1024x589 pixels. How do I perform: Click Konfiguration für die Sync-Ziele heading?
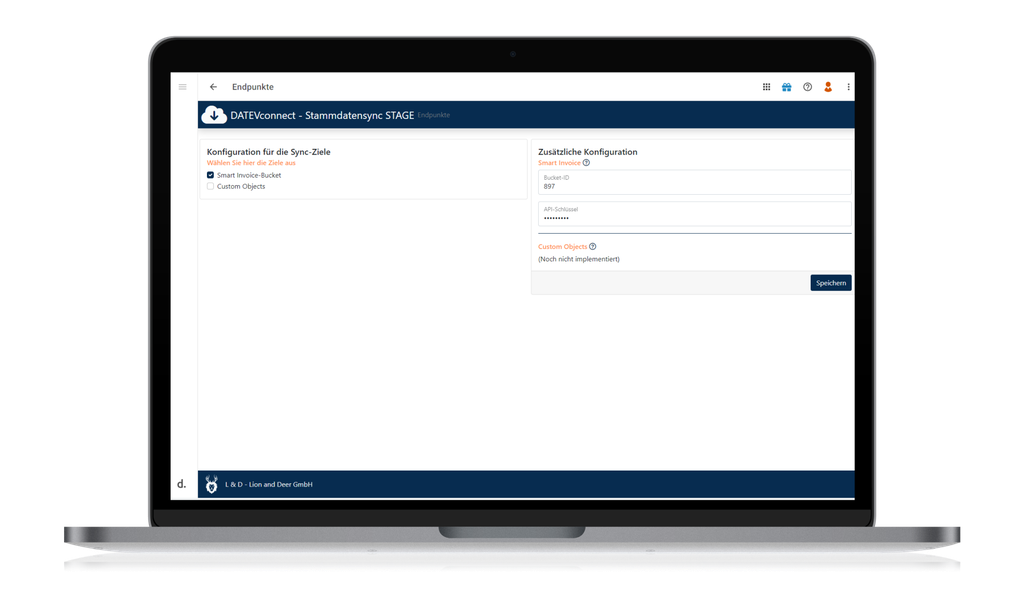(x=268, y=151)
